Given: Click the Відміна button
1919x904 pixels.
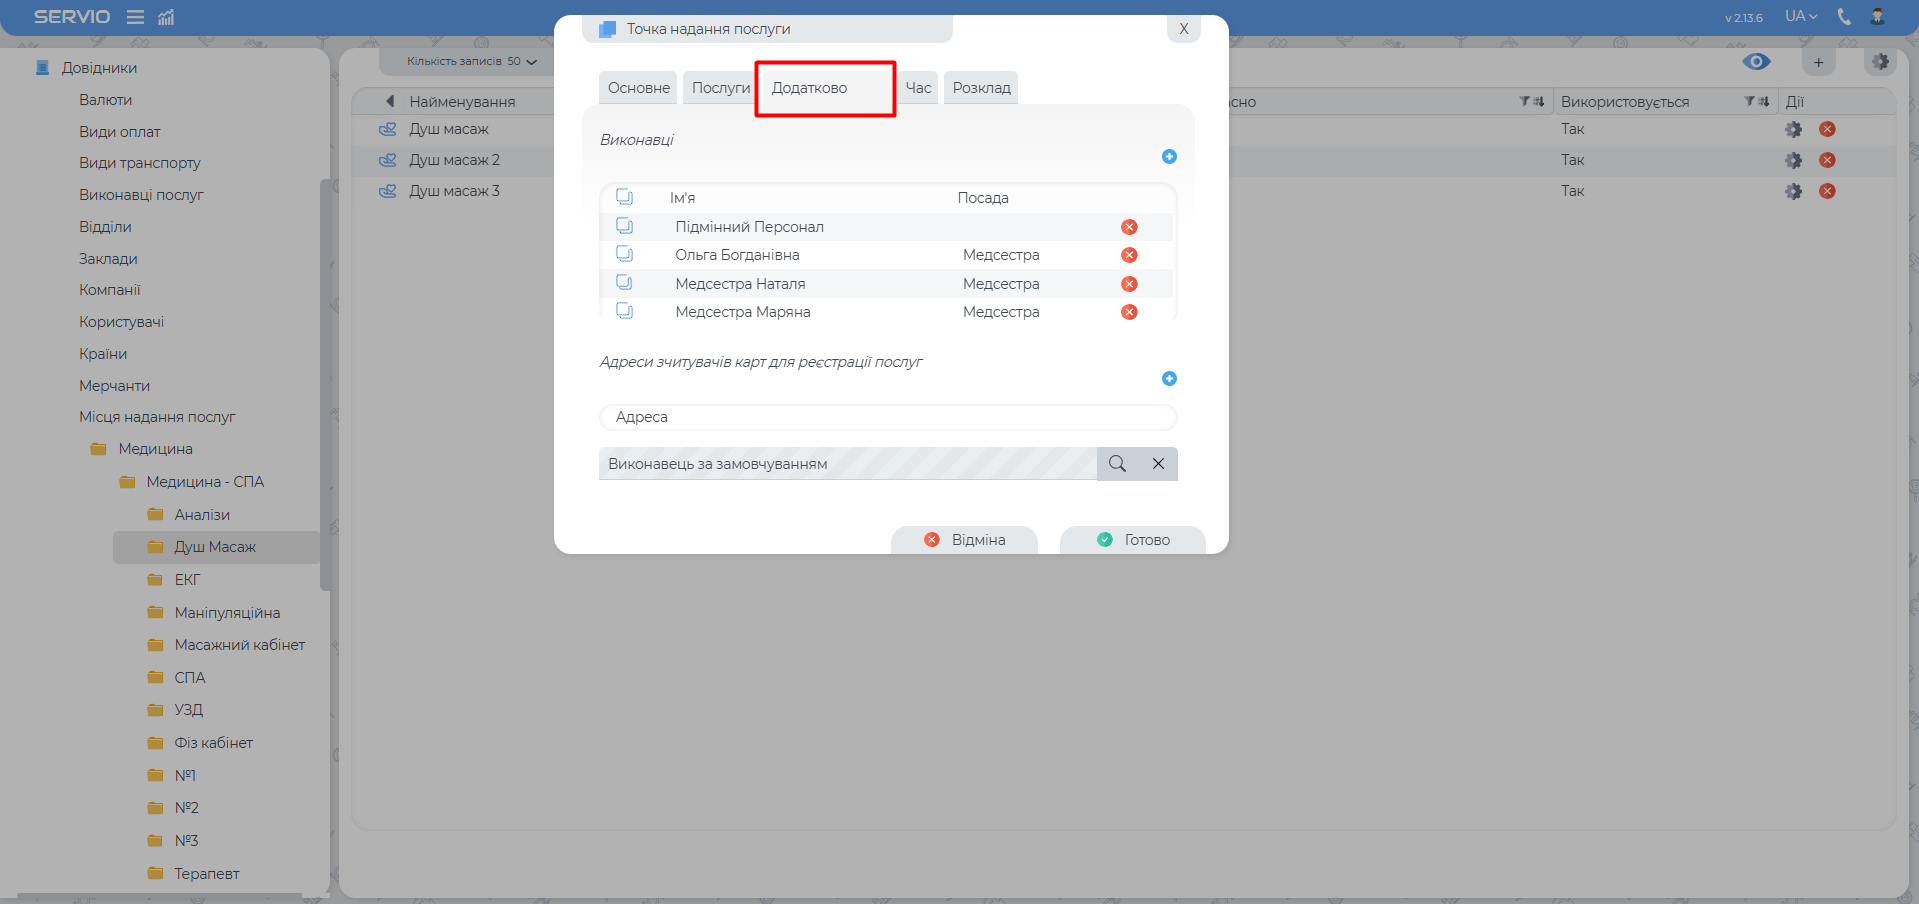Looking at the screenshot, I should tap(965, 540).
